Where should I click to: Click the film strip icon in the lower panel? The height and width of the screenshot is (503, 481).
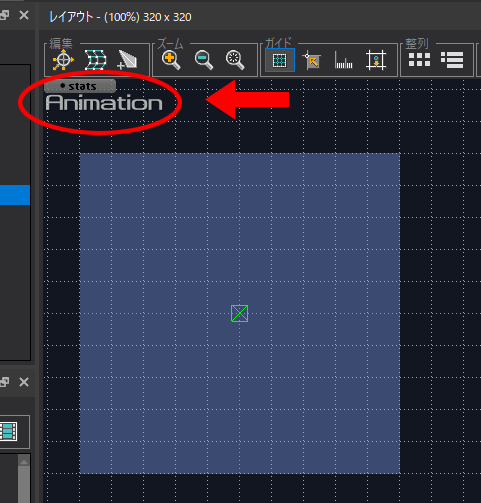9,431
